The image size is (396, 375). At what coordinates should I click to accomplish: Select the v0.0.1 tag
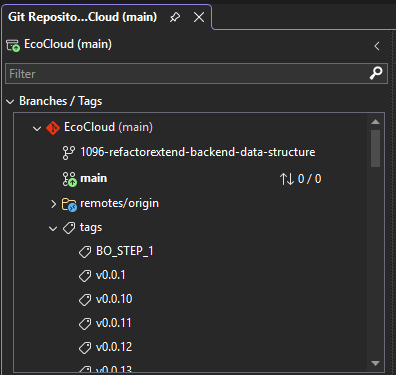(x=111, y=275)
